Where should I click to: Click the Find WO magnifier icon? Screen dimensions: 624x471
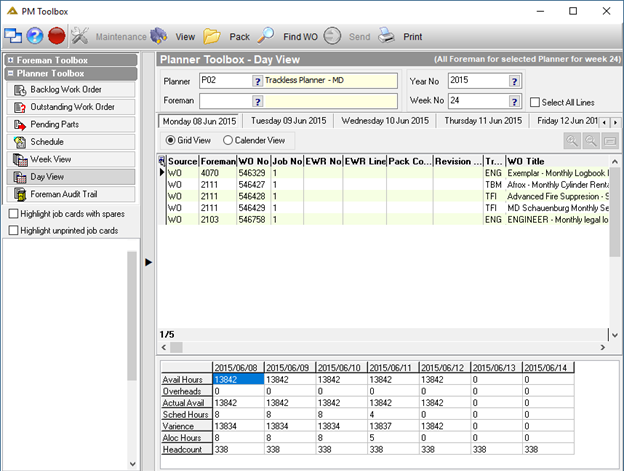(x=266, y=36)
